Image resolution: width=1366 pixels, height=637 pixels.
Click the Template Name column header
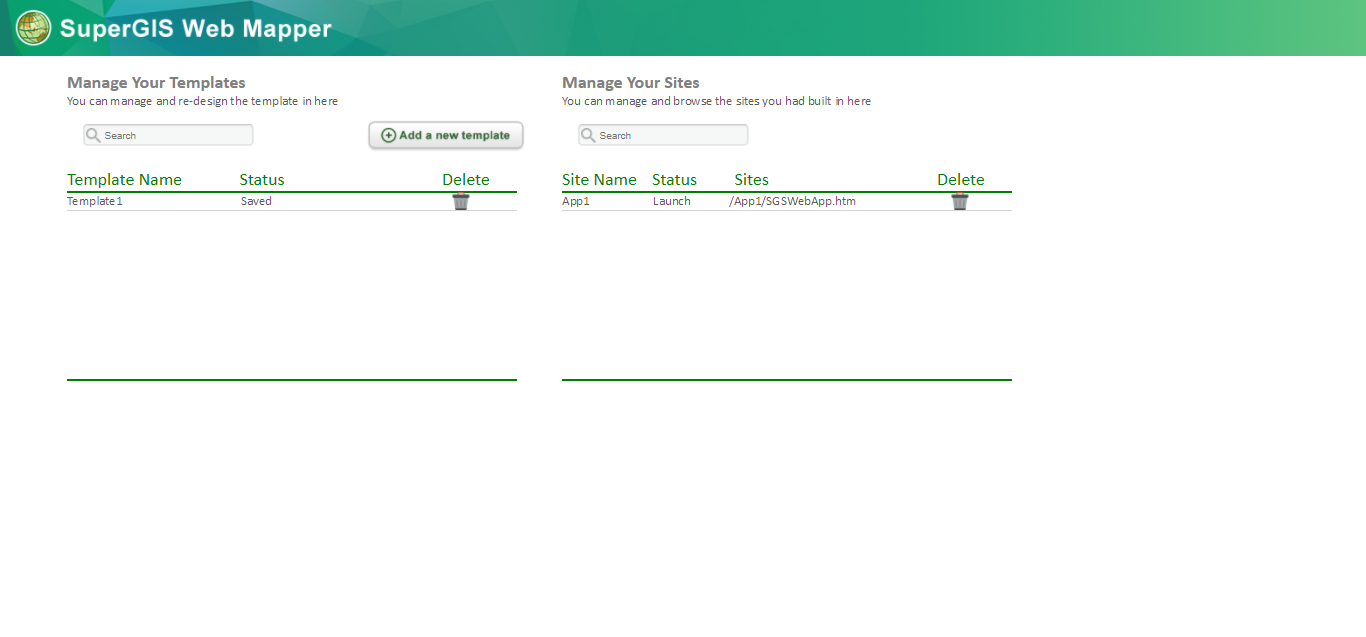tap(124, 180)
